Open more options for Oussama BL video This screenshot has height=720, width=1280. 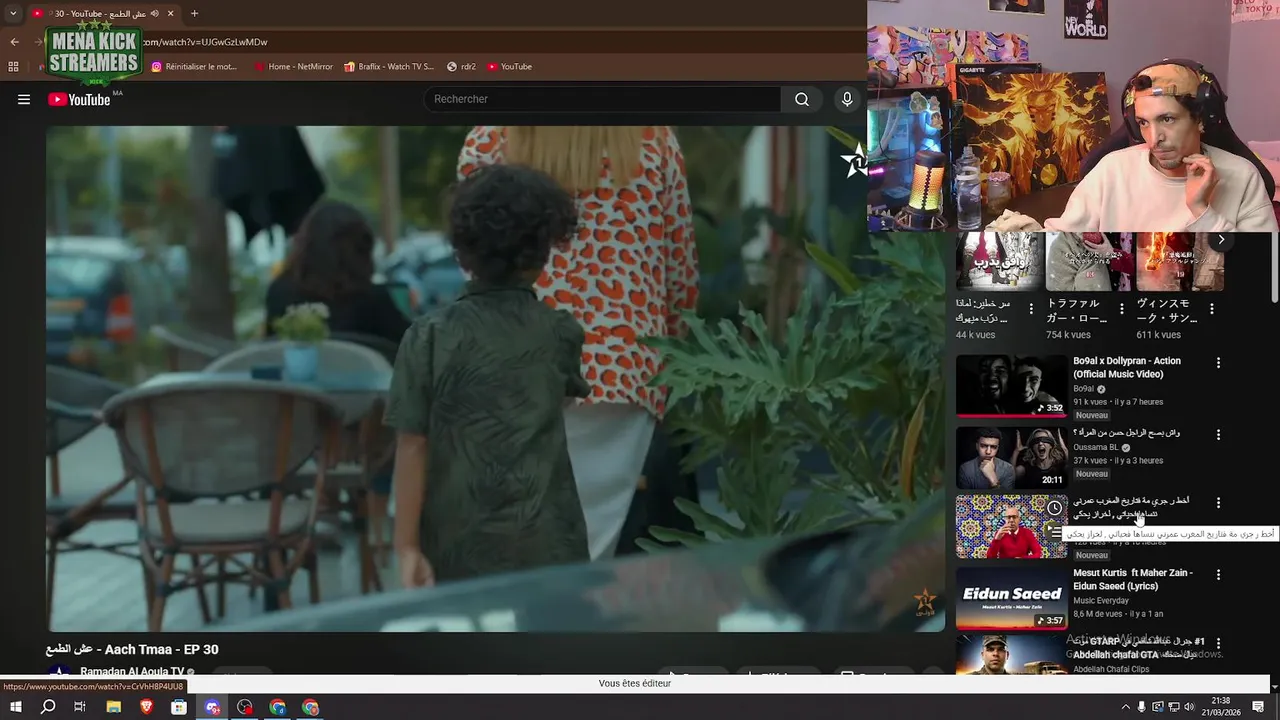point(1218,435)
